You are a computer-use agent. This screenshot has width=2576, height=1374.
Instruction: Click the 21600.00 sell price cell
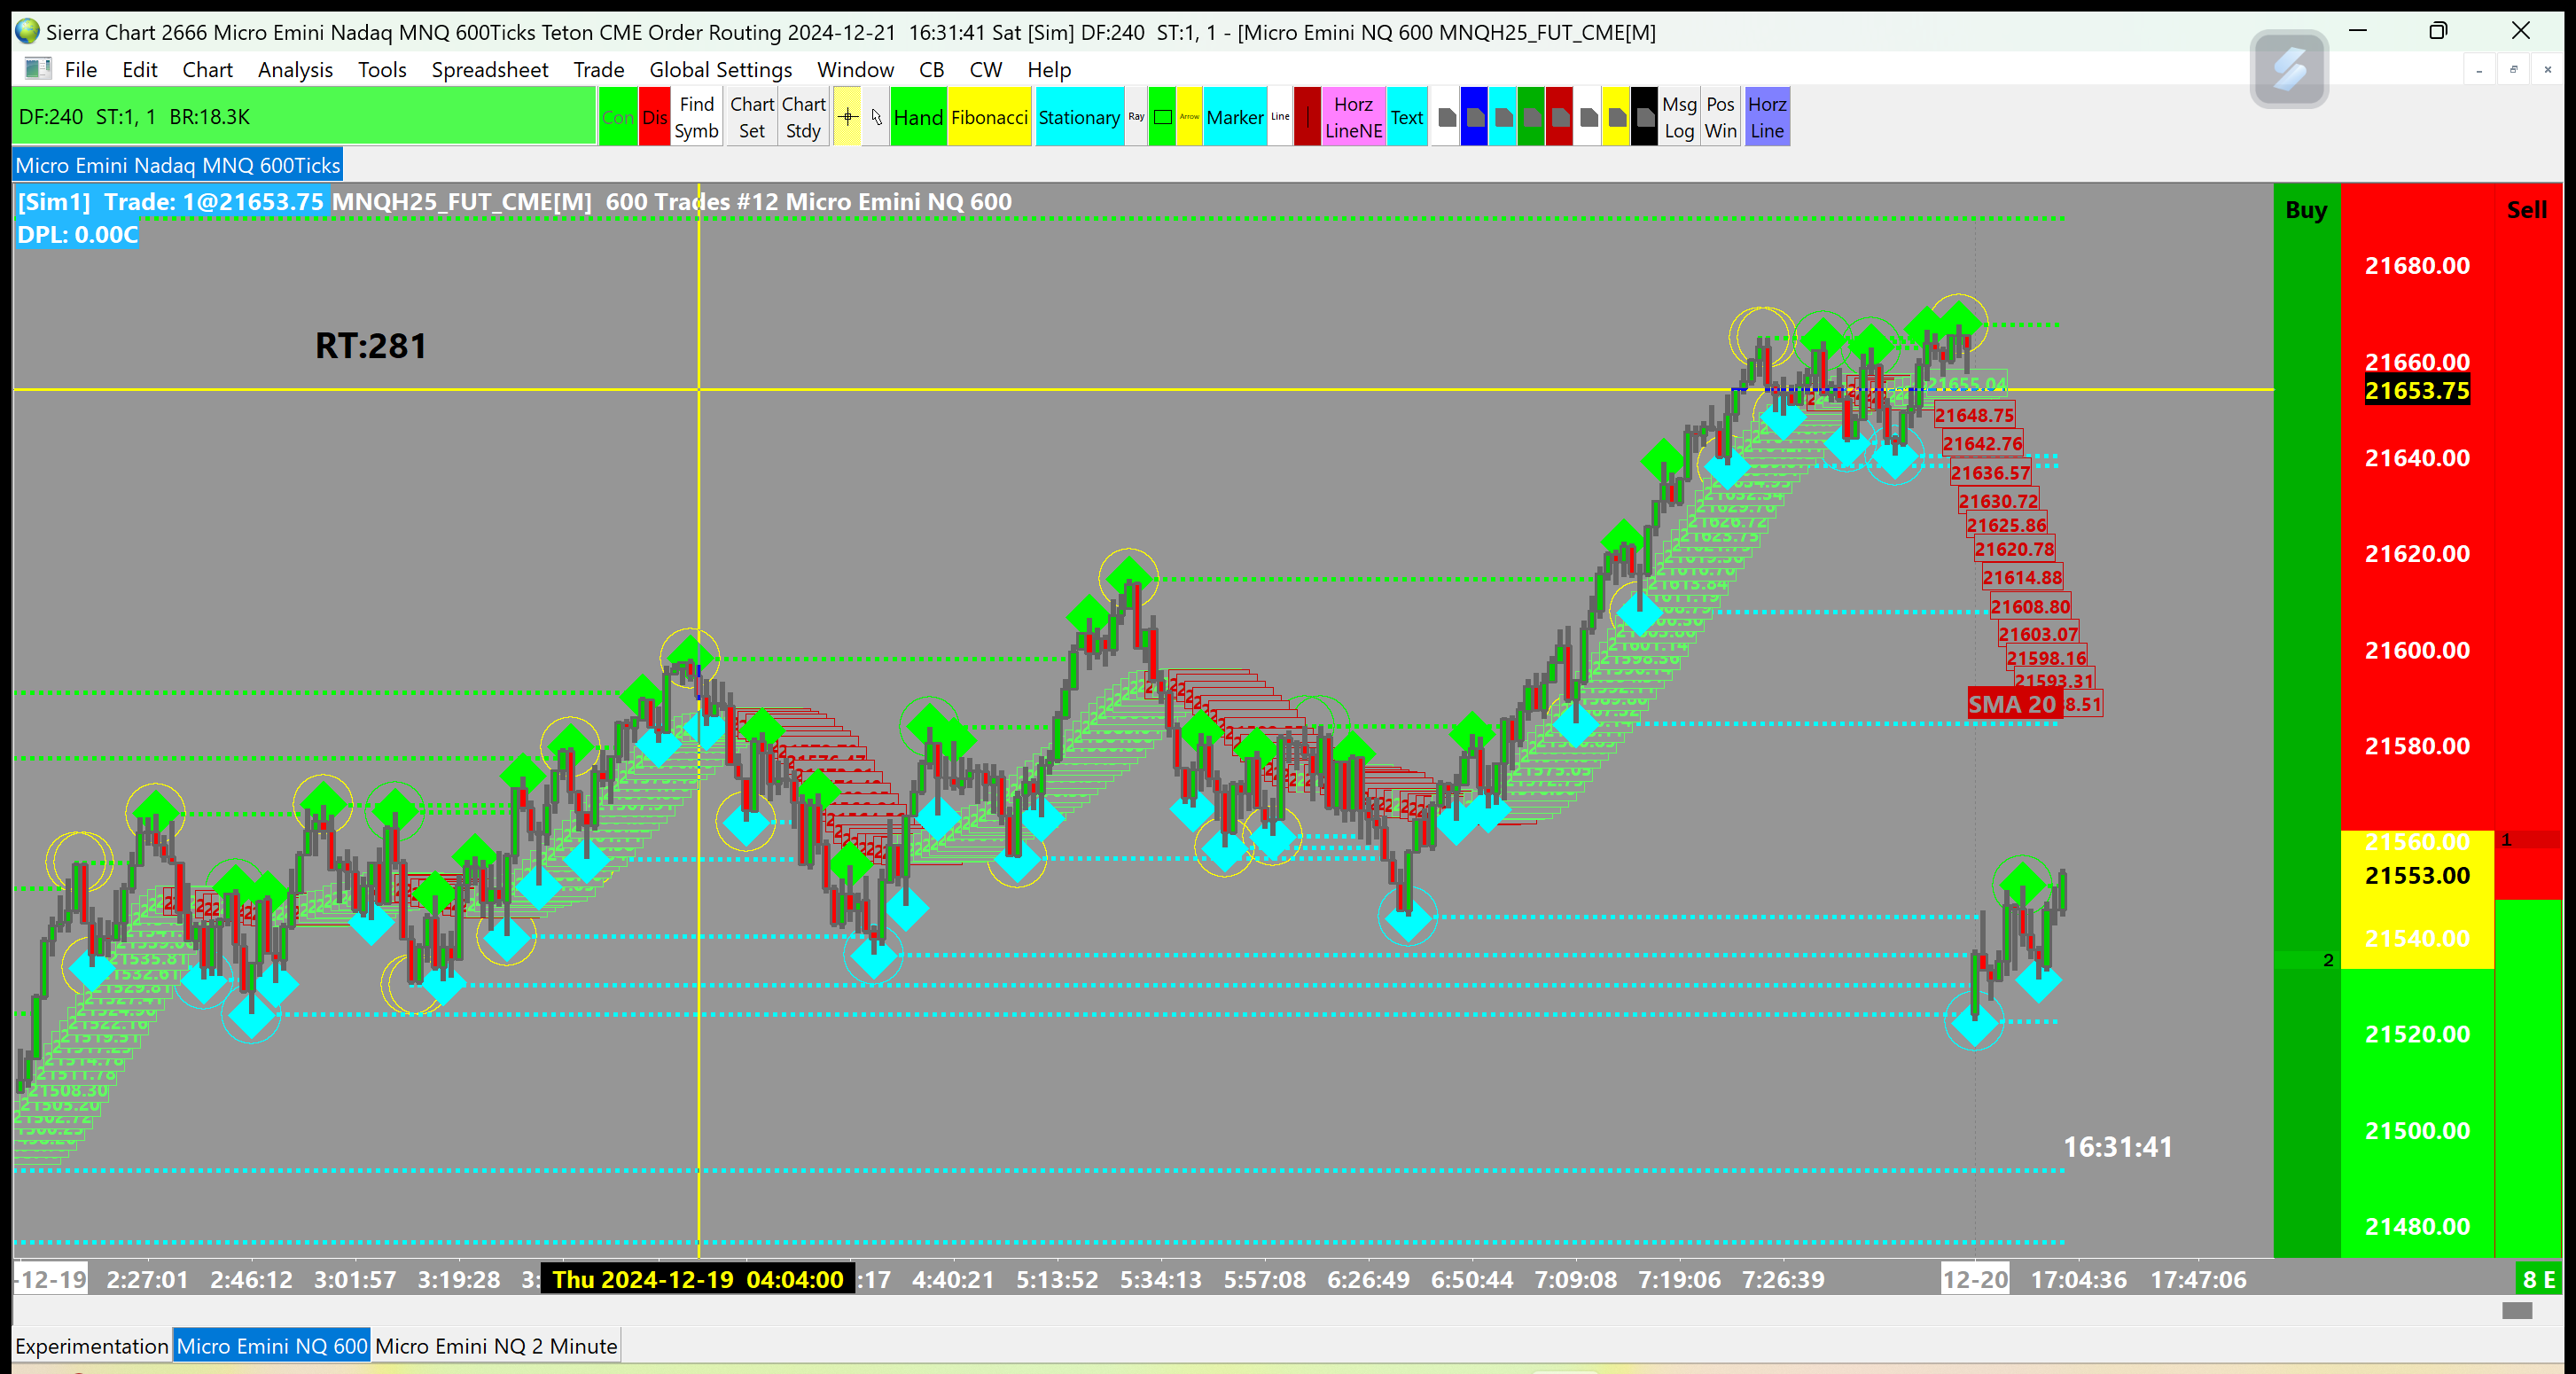(x=2416, y=650)
